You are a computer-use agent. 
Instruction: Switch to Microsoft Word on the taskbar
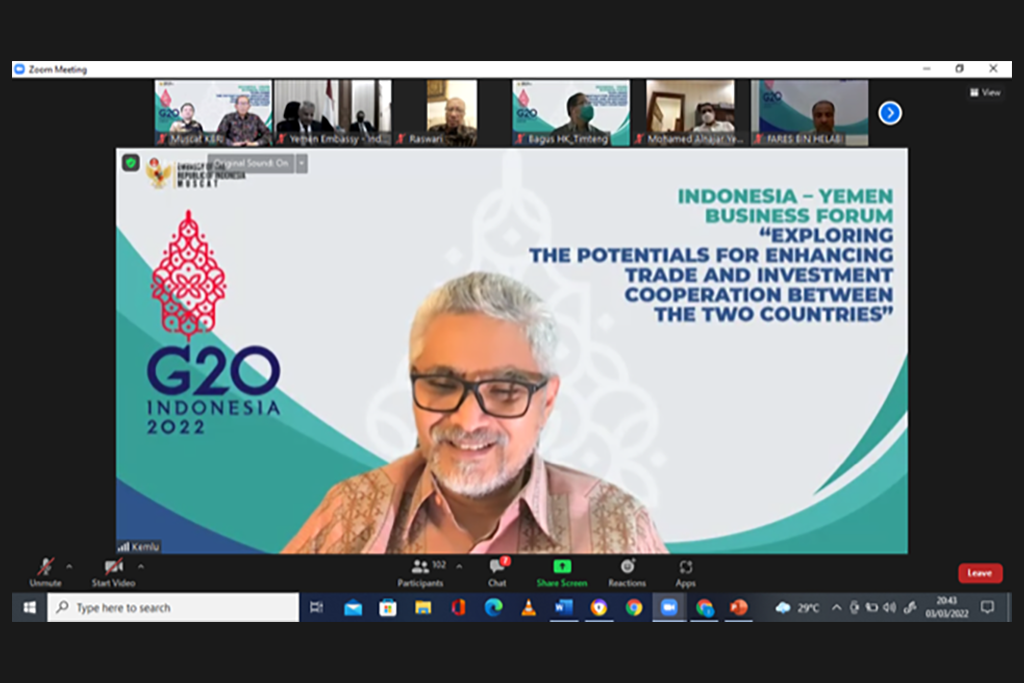click(564, 608)
